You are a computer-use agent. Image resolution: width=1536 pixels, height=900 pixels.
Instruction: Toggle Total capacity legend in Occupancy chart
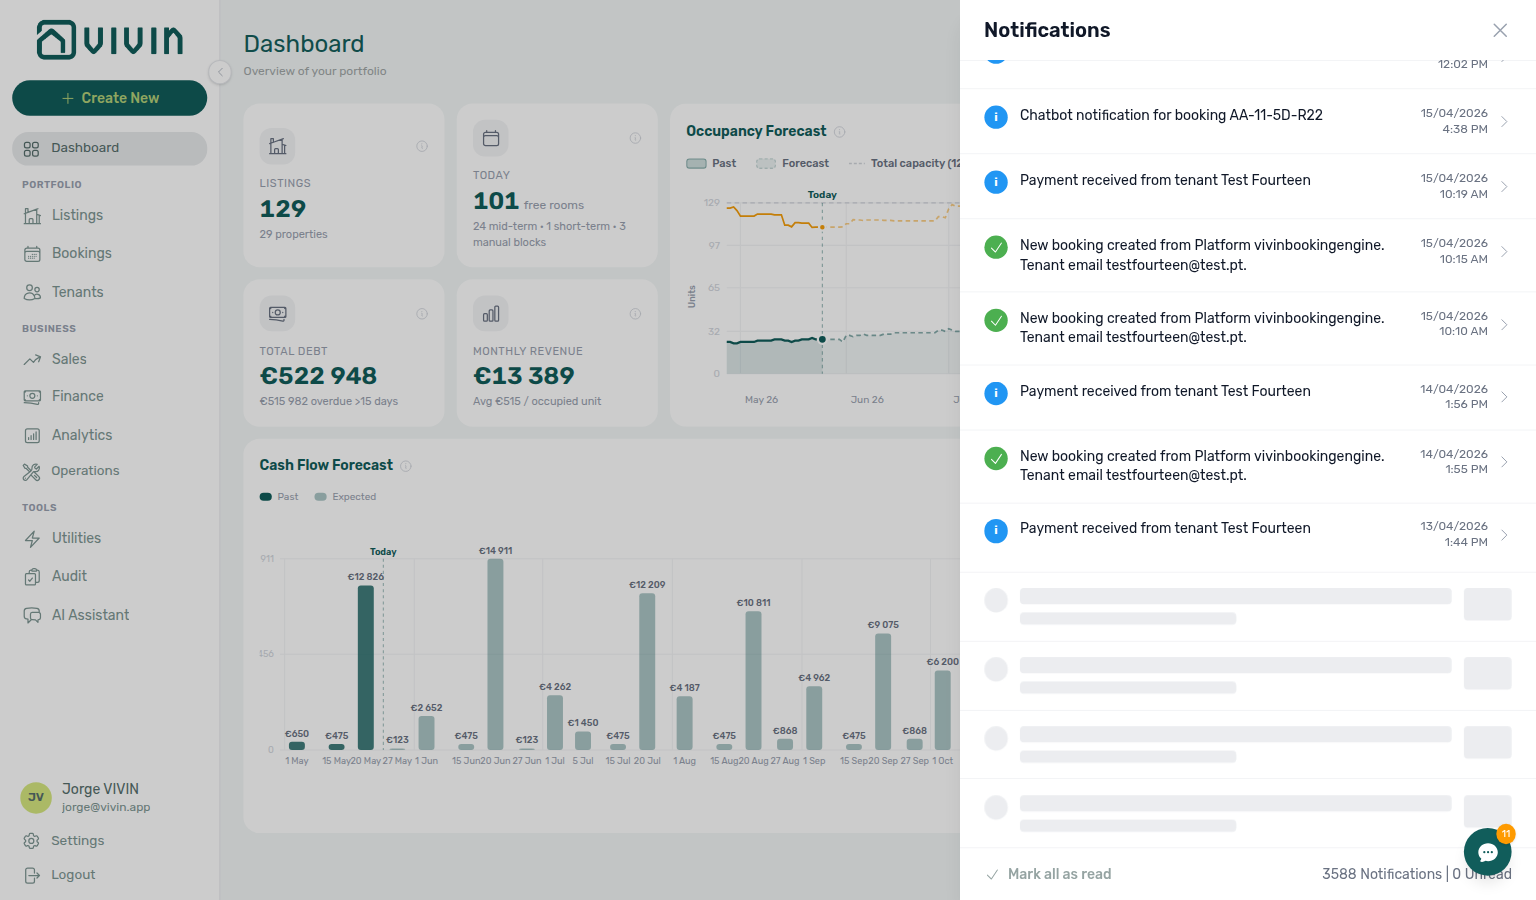click(904, 163)
